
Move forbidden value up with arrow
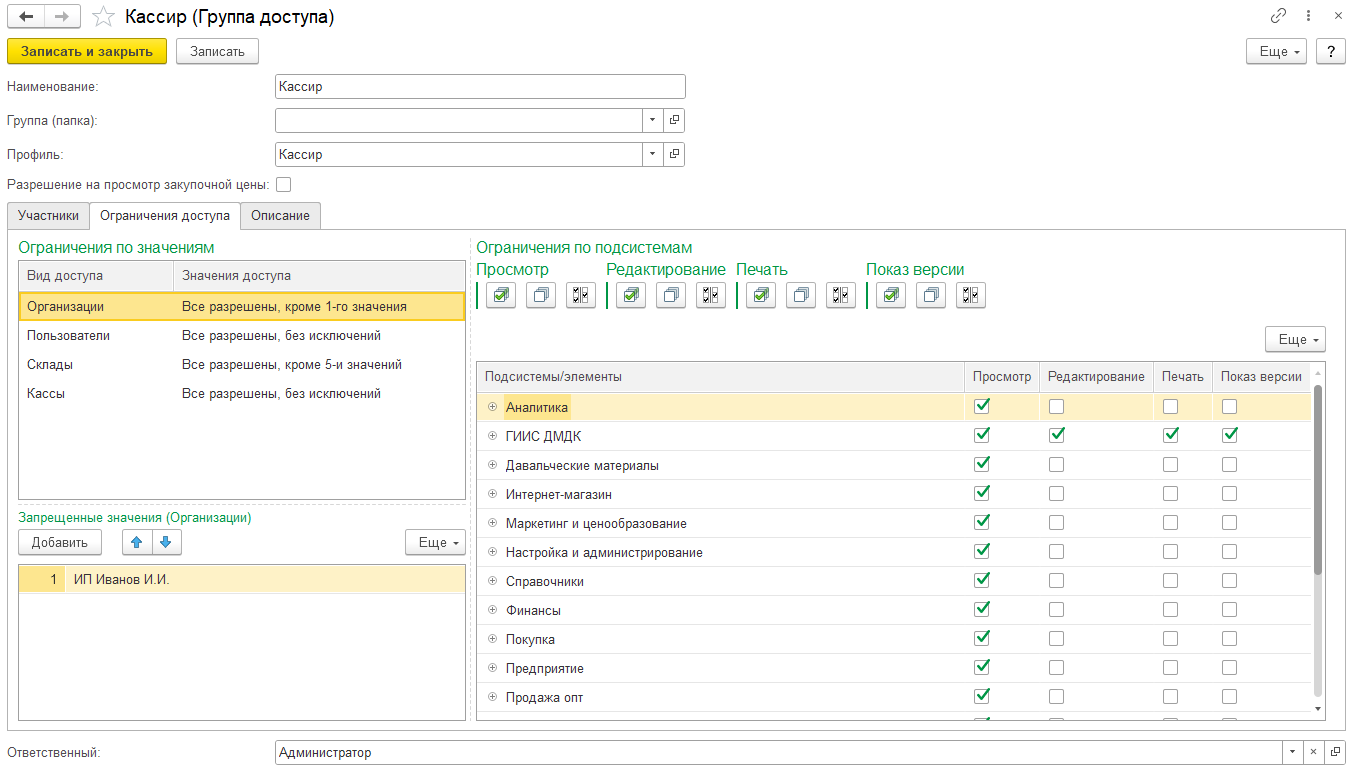137,542
